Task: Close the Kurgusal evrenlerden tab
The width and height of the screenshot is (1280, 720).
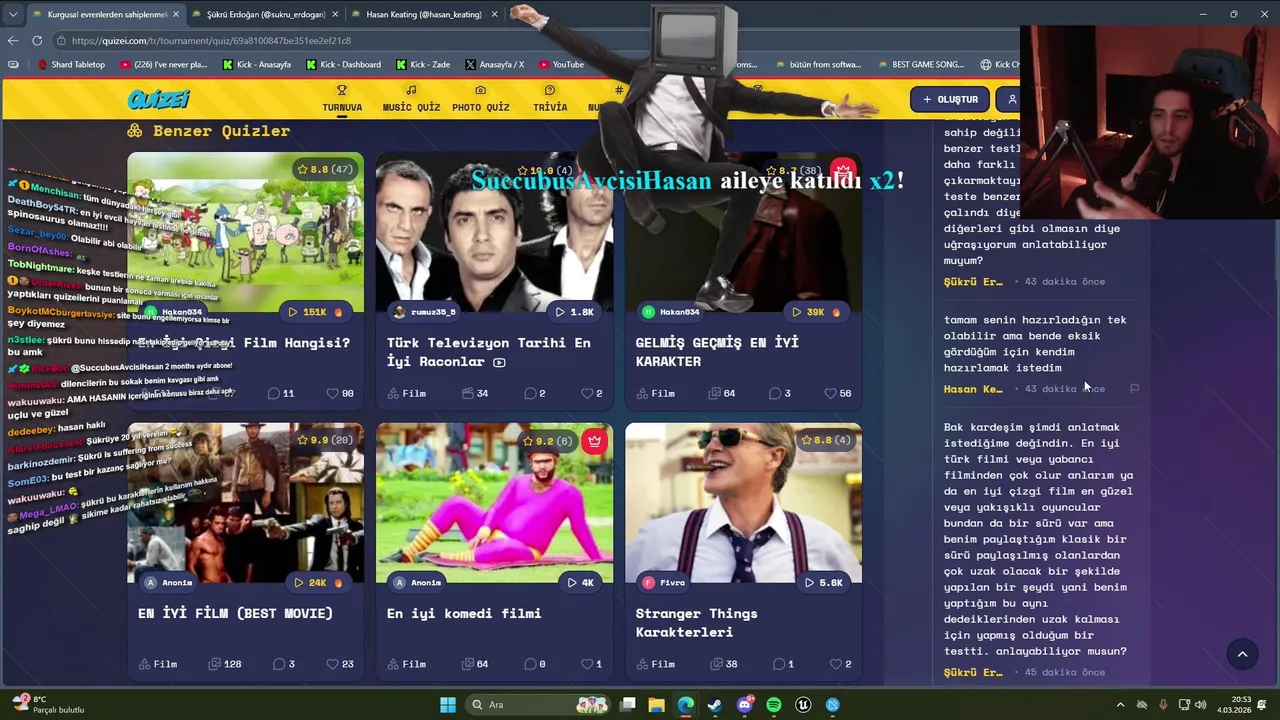Action: coord(176,14)
